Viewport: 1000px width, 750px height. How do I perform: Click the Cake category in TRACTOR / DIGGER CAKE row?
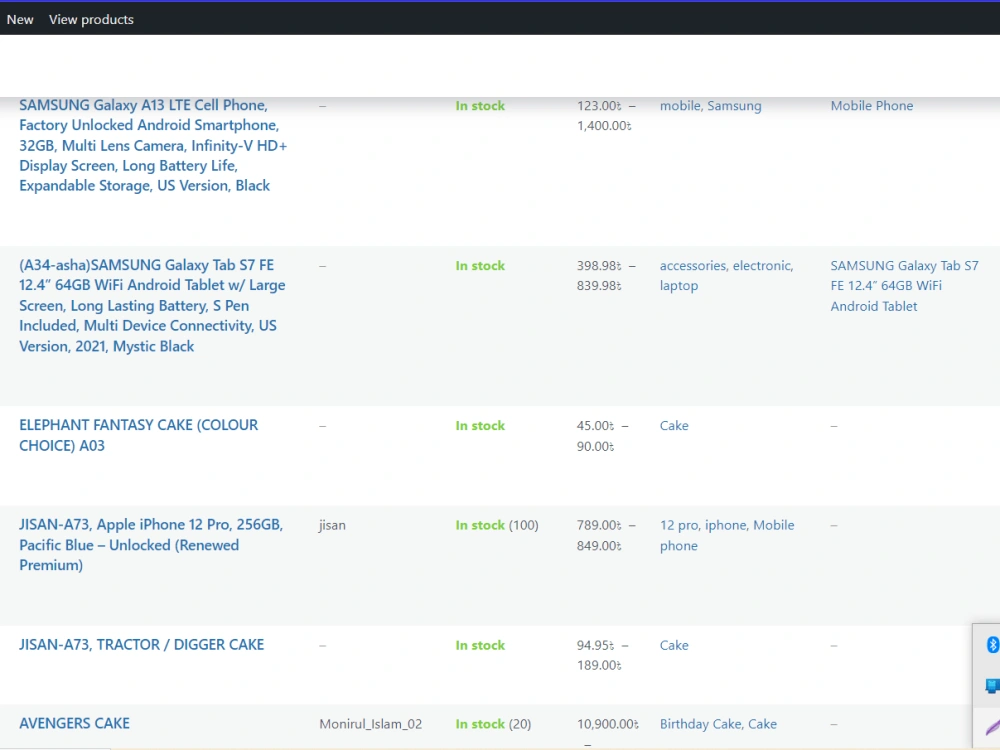coord(674,645)
